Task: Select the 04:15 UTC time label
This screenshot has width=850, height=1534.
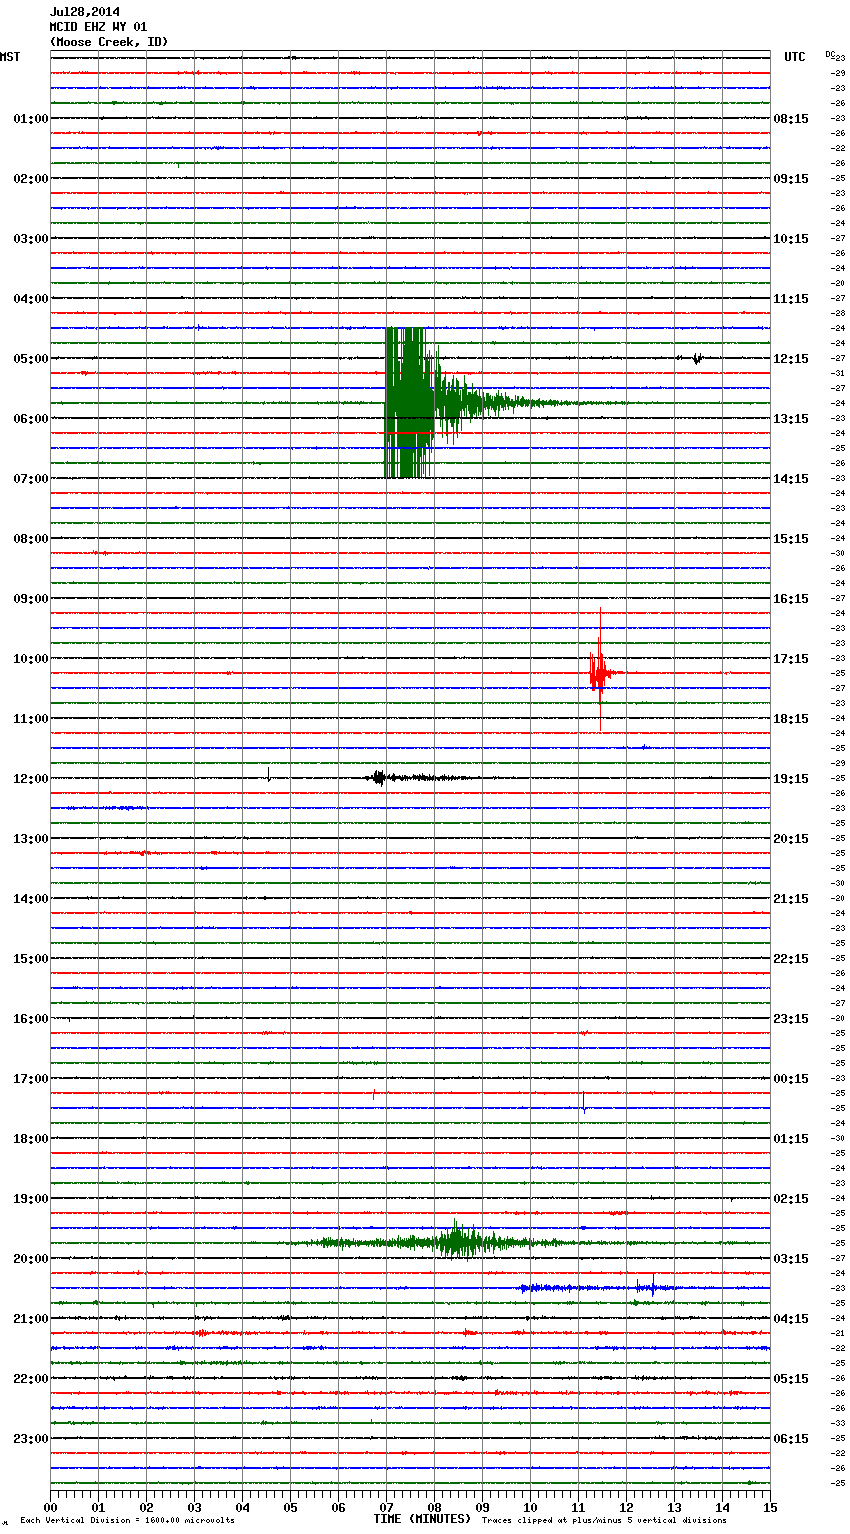Action: coord(791,1319)
